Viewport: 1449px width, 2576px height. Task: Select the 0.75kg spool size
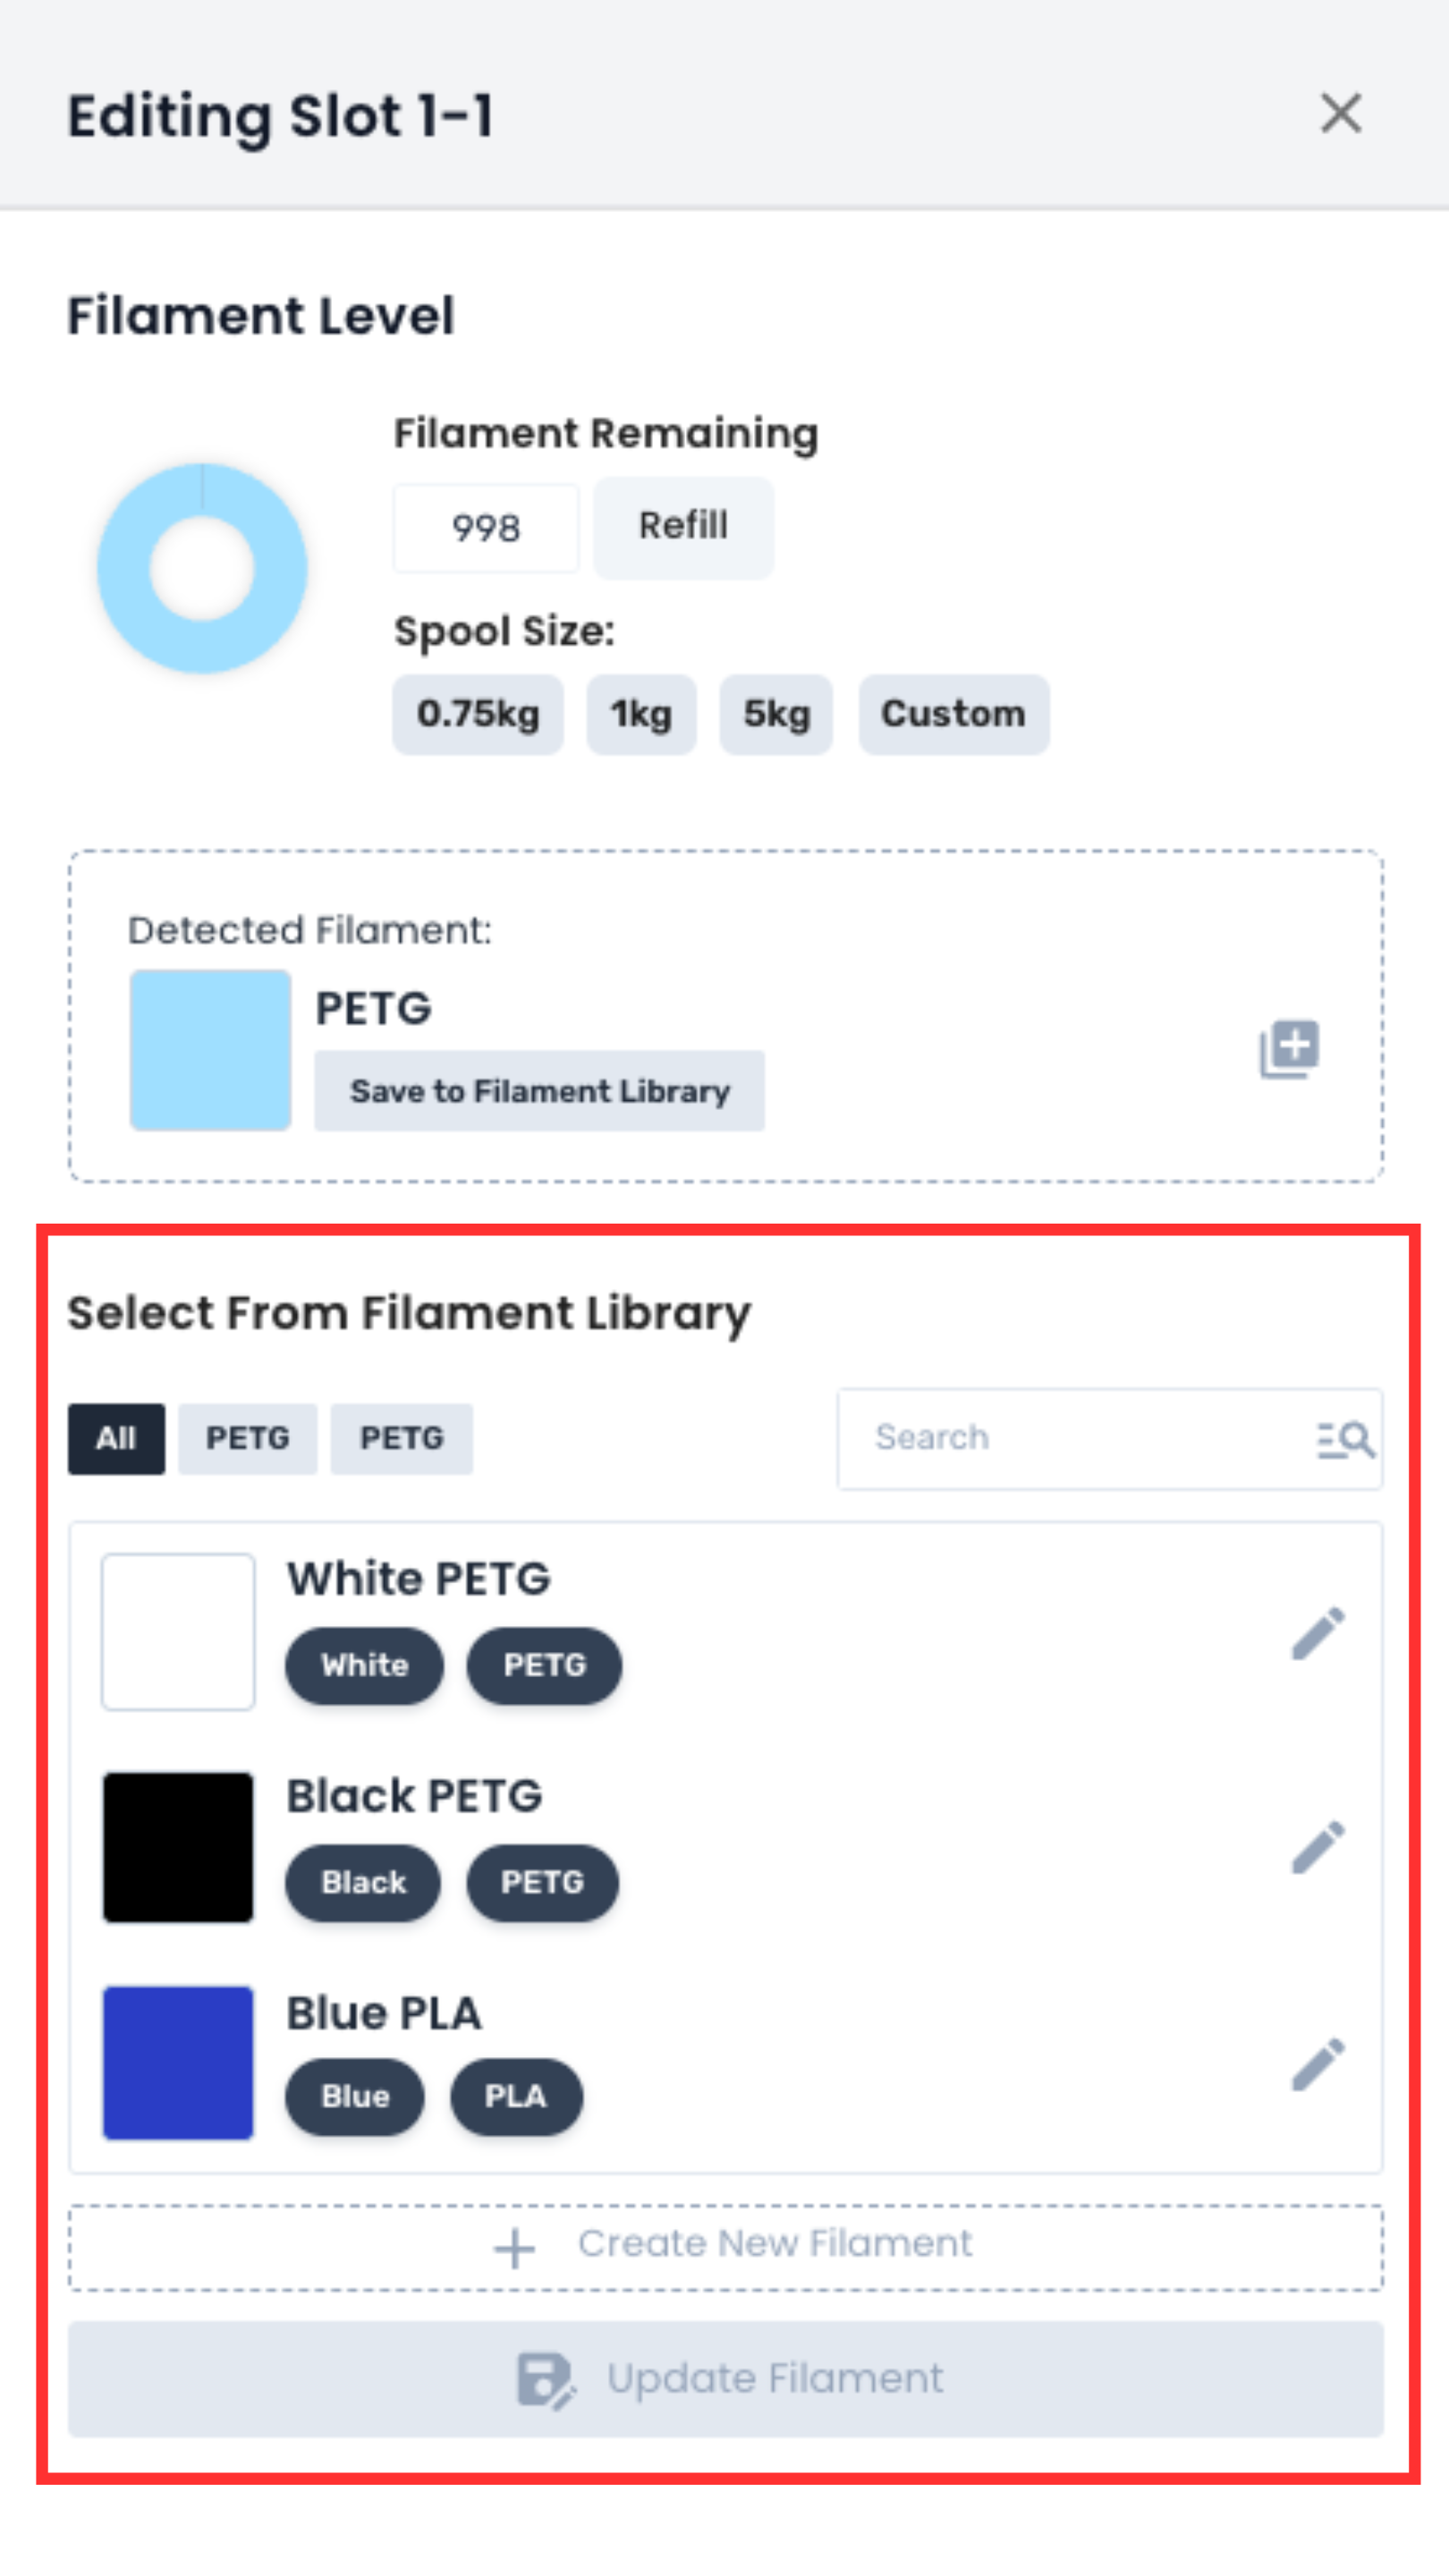[478, 714]
